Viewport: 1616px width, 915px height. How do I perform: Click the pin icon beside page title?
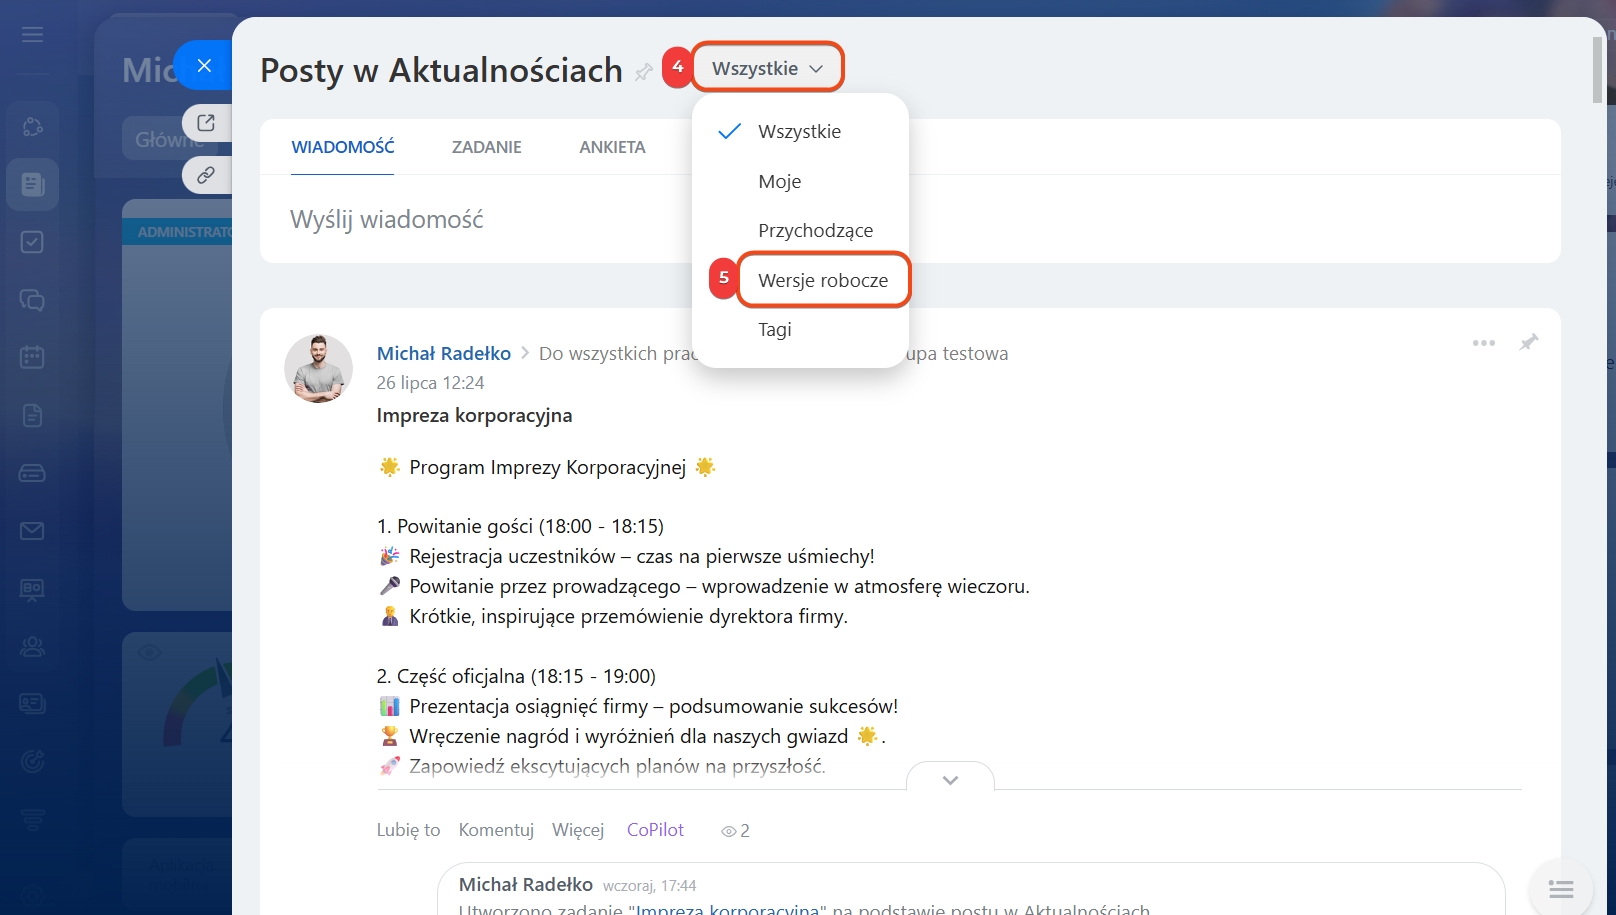[644, 71]
